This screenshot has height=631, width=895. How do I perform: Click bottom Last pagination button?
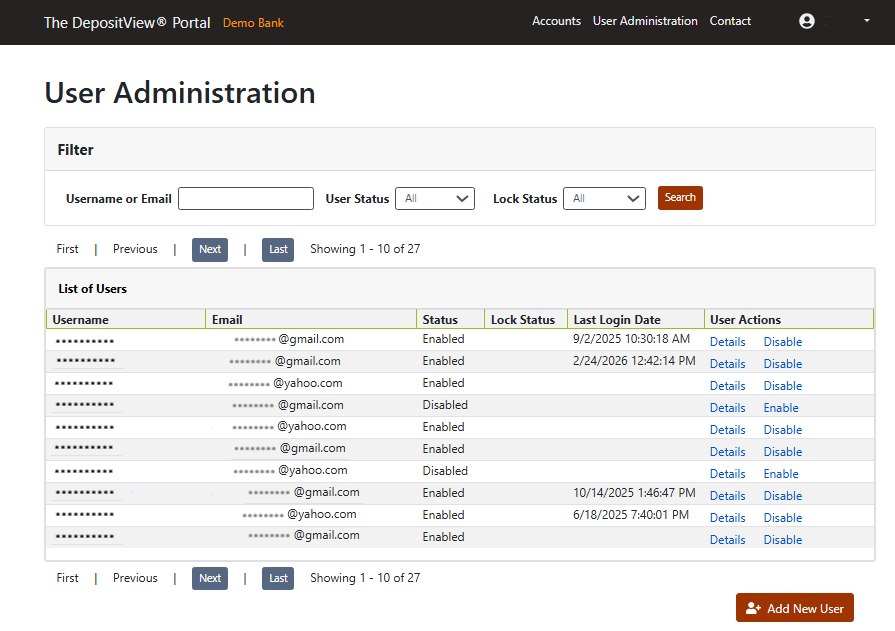(278, 578)
